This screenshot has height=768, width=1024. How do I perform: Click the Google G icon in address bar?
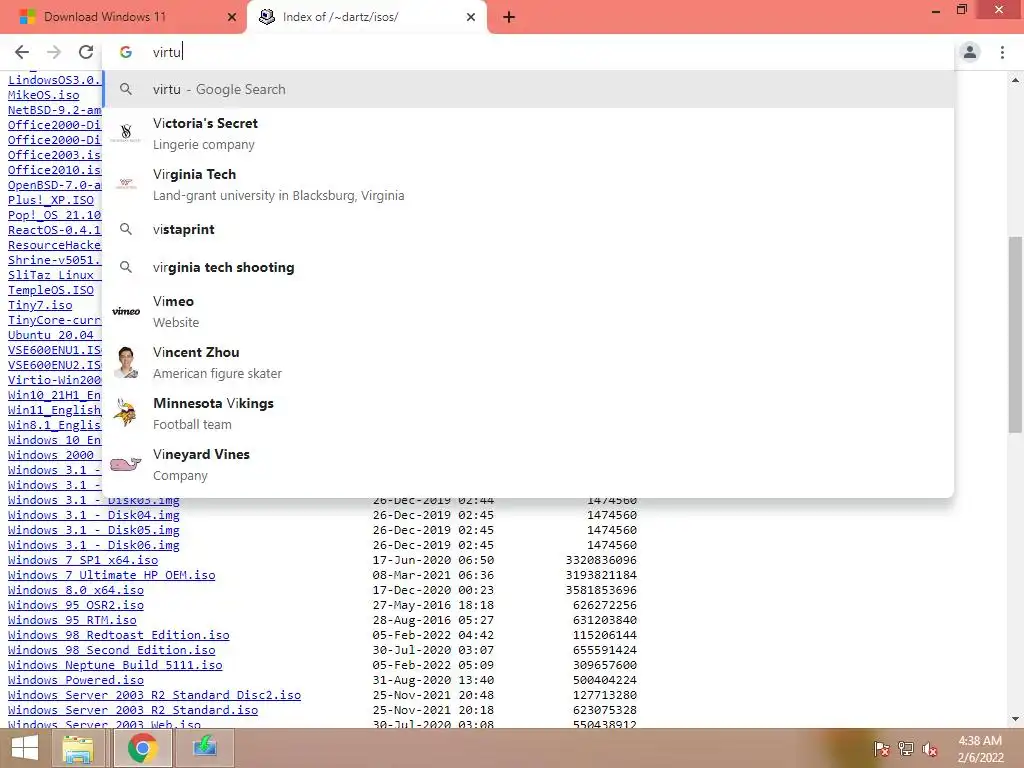tap(125, 52)
